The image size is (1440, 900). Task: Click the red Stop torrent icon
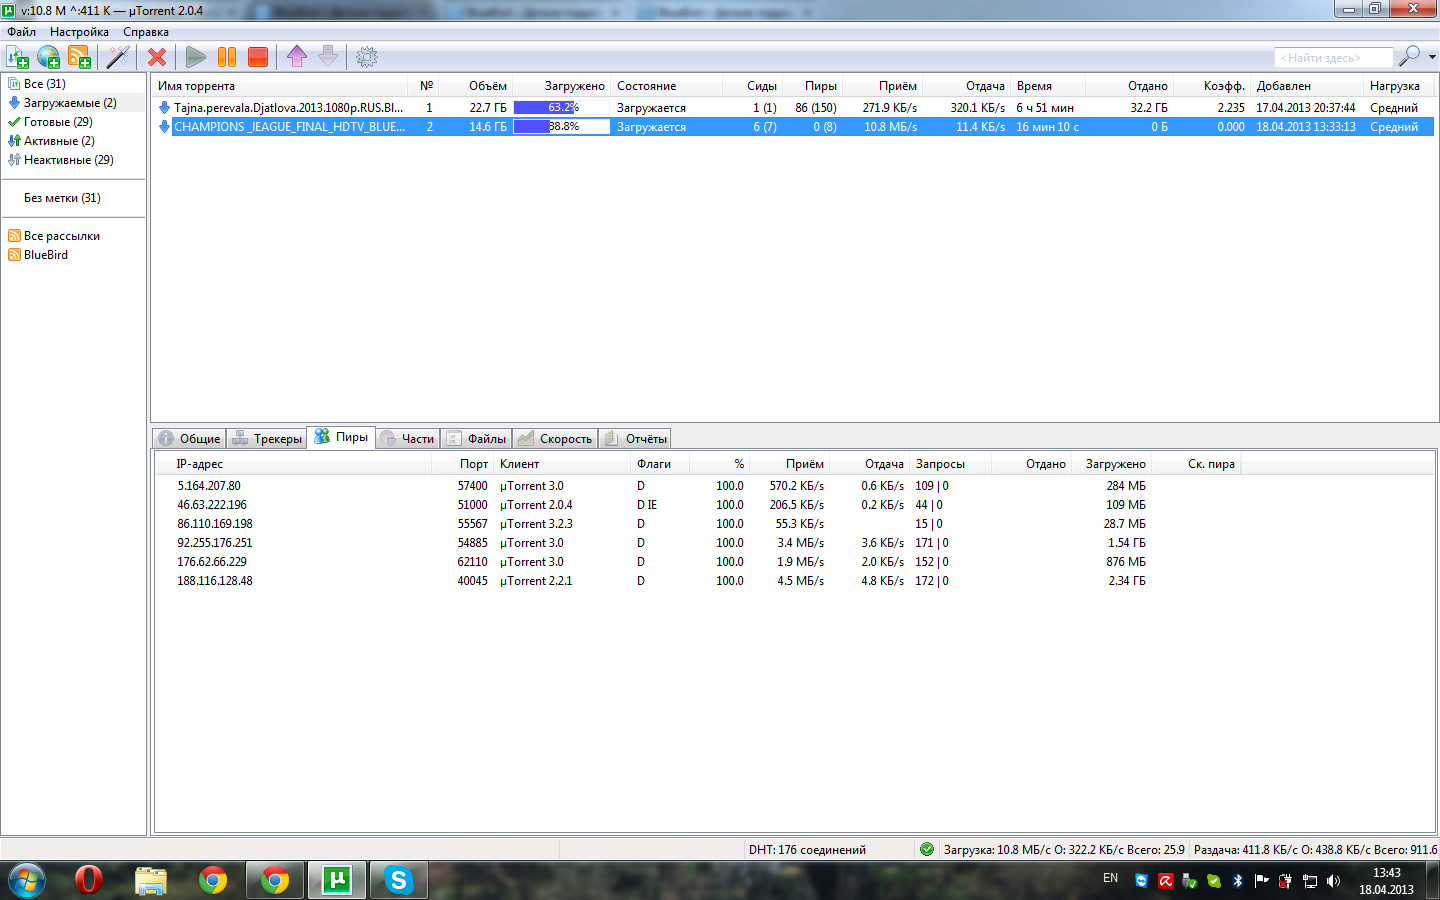[258, 57]
